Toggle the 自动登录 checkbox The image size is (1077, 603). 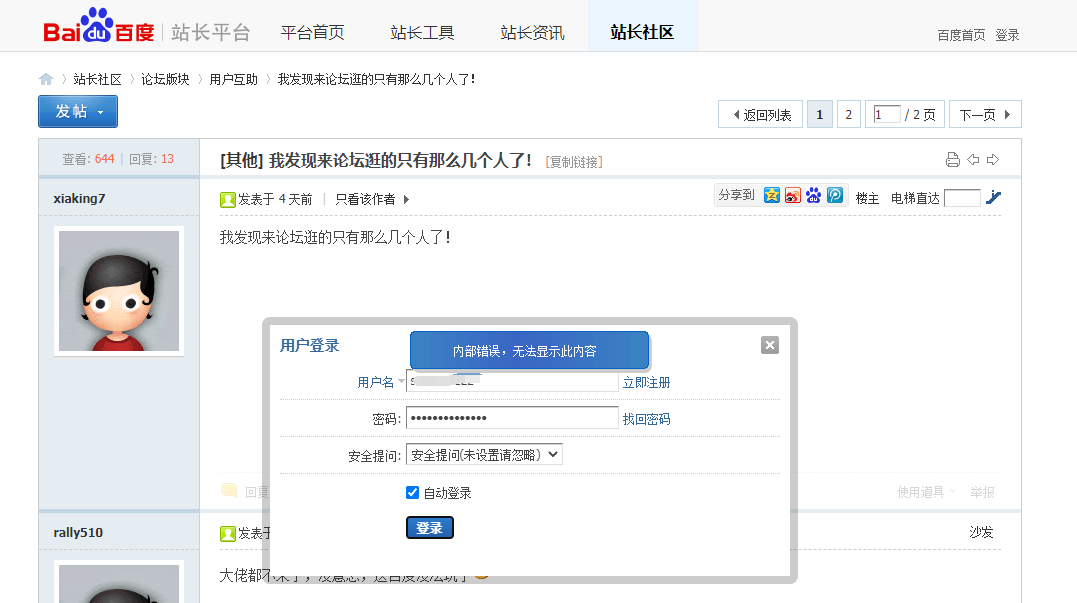click(x=412, y=492)
